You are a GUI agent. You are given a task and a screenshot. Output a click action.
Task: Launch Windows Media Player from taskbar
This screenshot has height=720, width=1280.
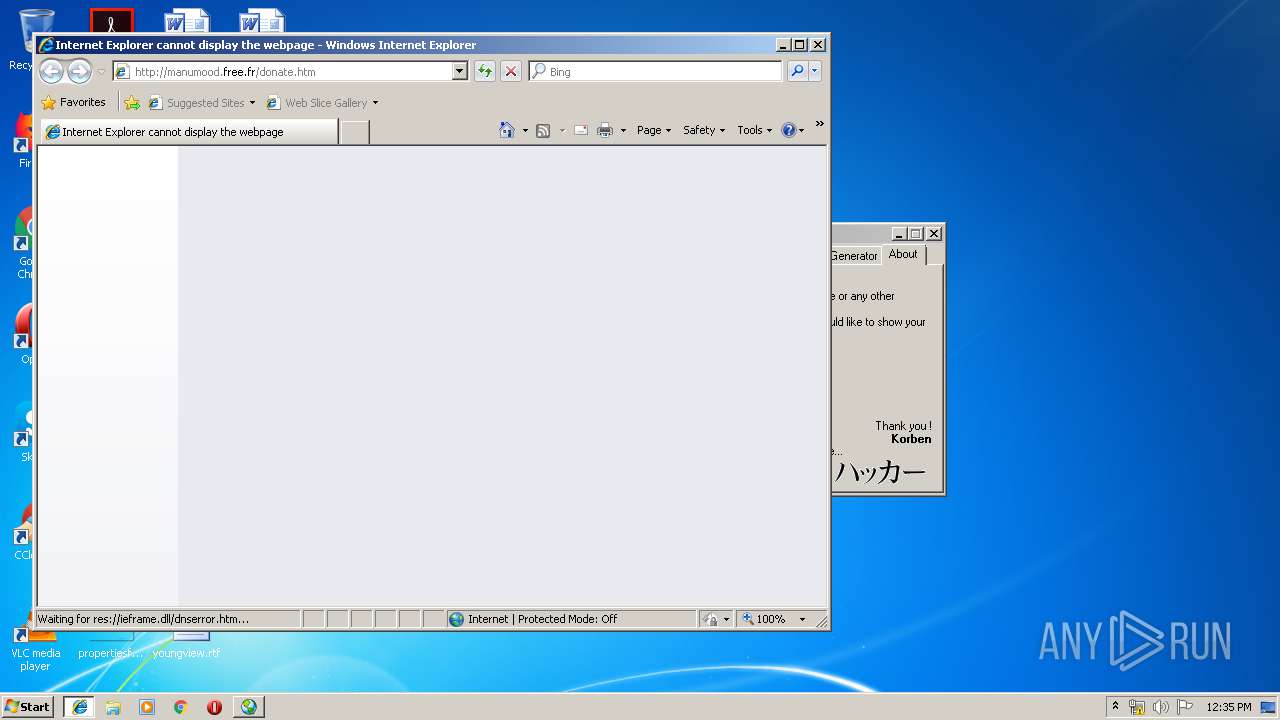click(x=147, y=707)
